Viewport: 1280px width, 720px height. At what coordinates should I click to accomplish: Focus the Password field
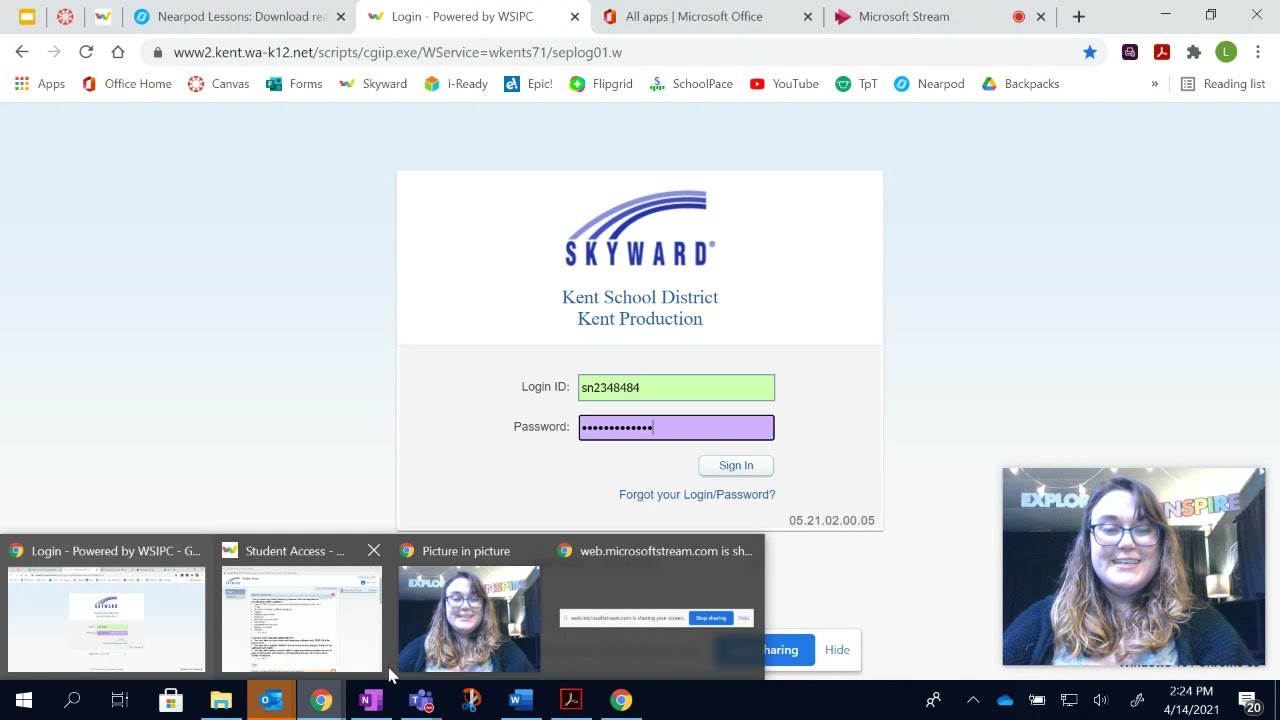click(676, 428)
